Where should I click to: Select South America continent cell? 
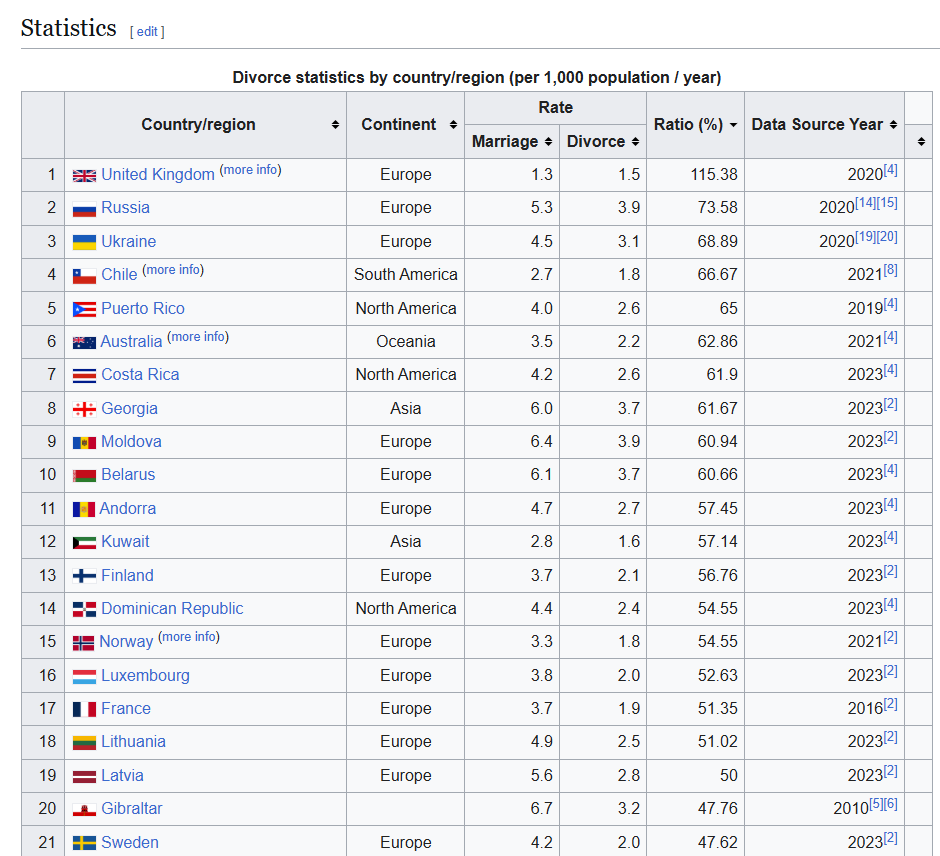point(405,275)
